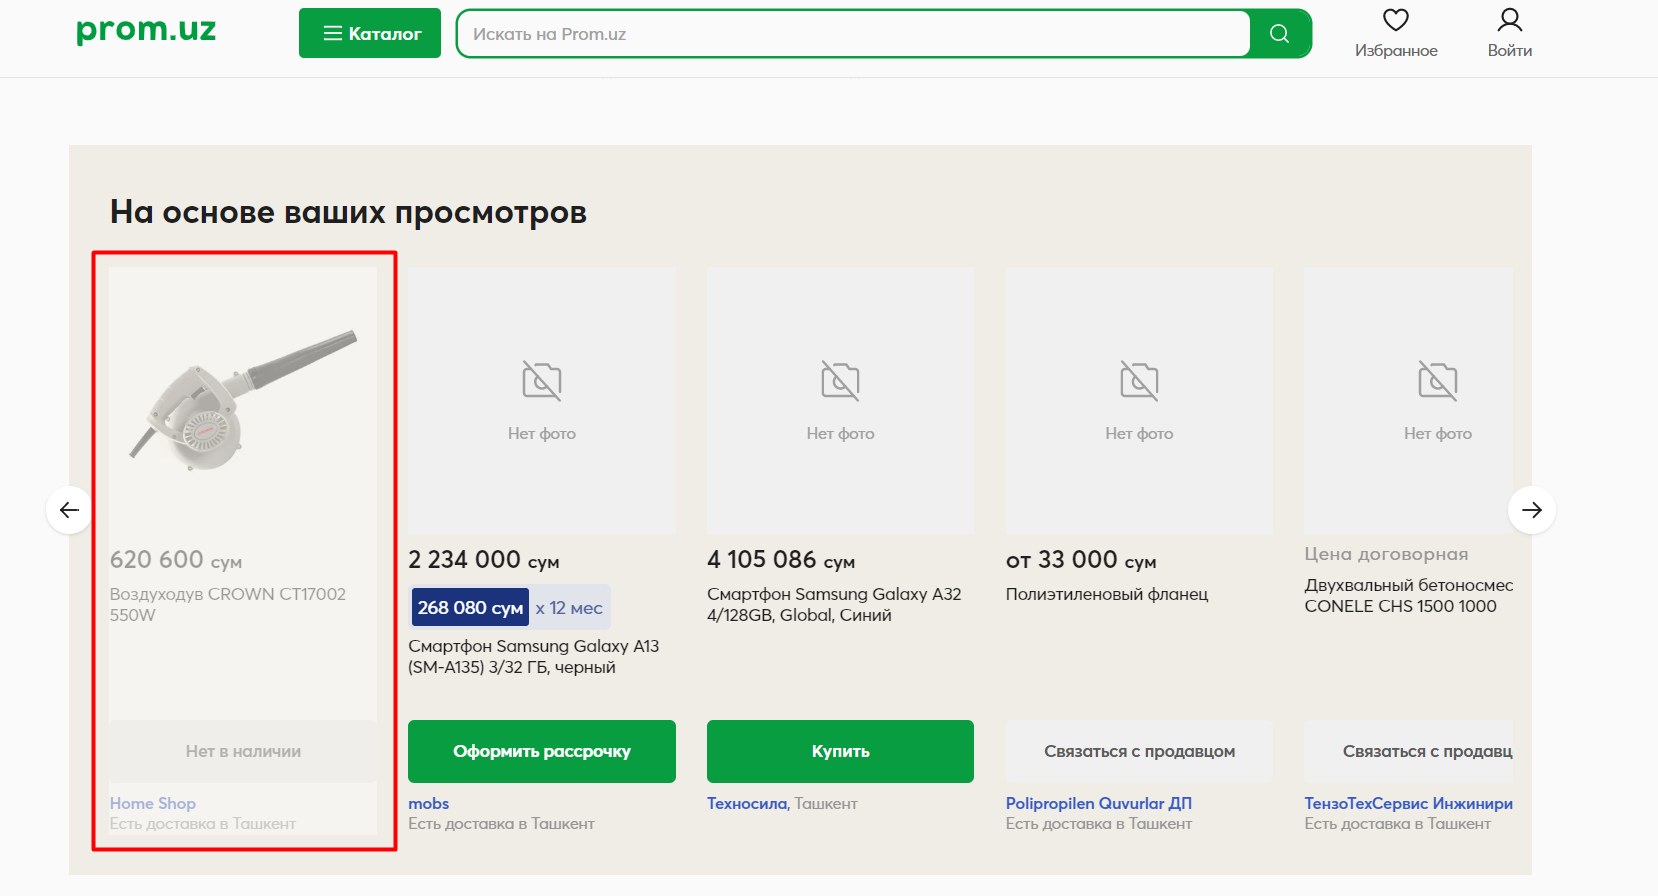1658x896 pixels.
Task: Contact seller of CONELE бетоносмеситель
Action: pyautogui.click(x=1408, y=751)
